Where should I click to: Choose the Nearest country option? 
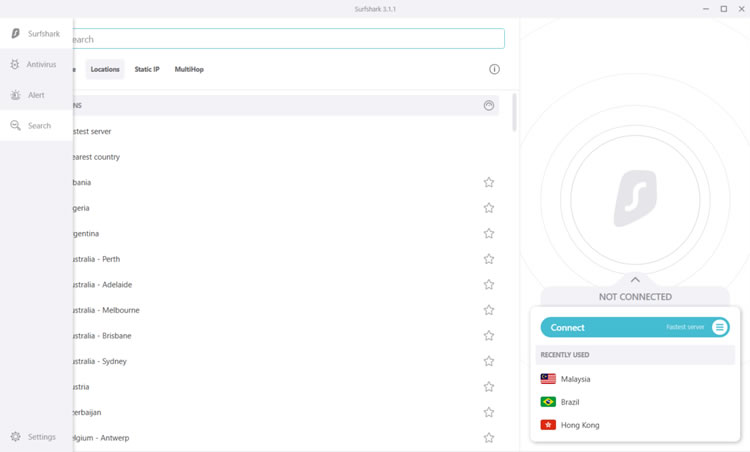(286, 157)
